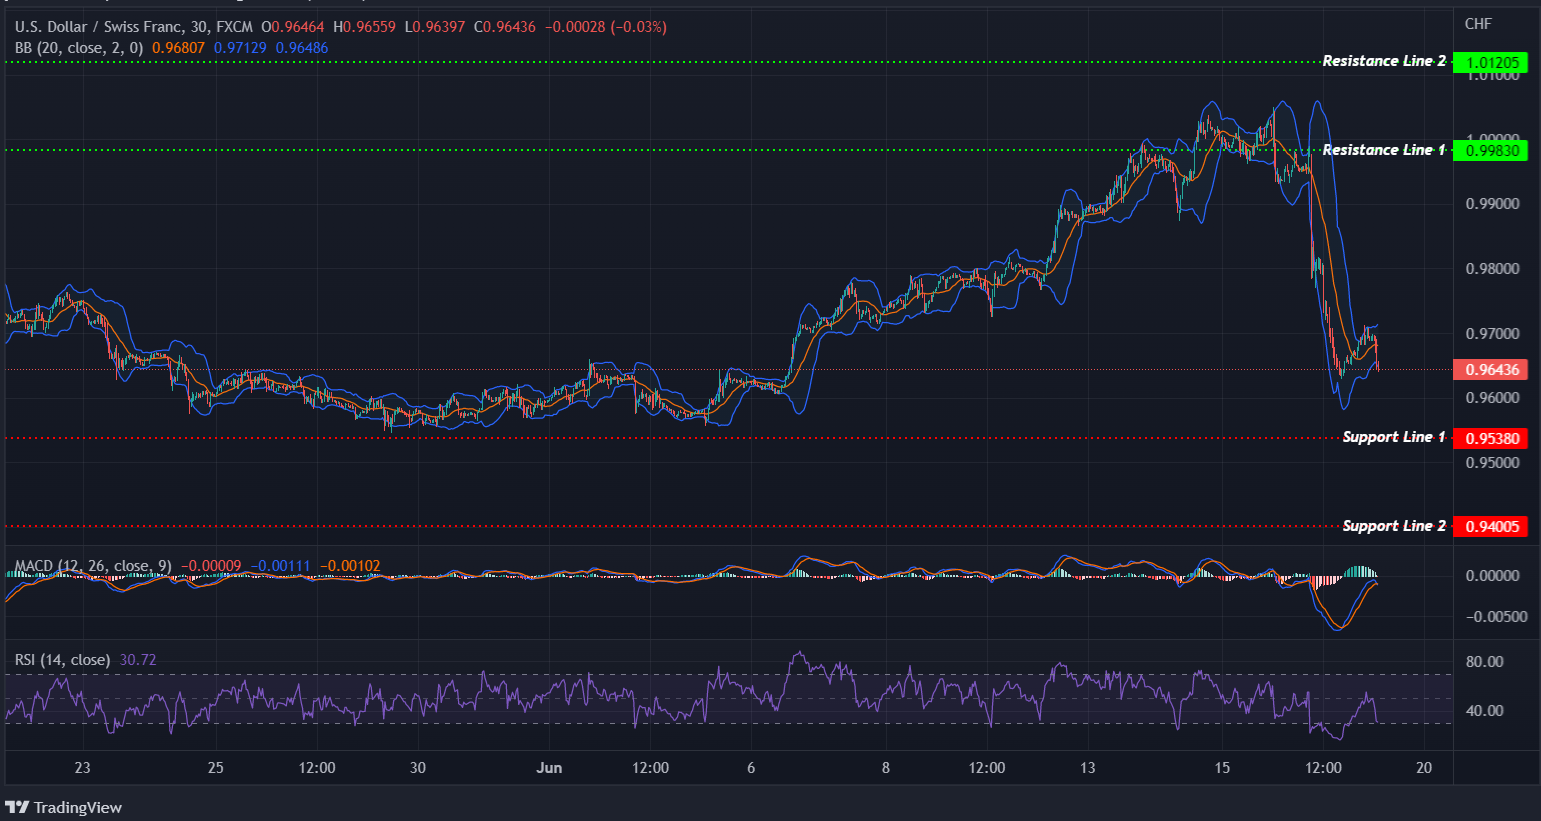Select the FXCM exchange name in the legend
The image size is (1541, 821).
(234, 27)
